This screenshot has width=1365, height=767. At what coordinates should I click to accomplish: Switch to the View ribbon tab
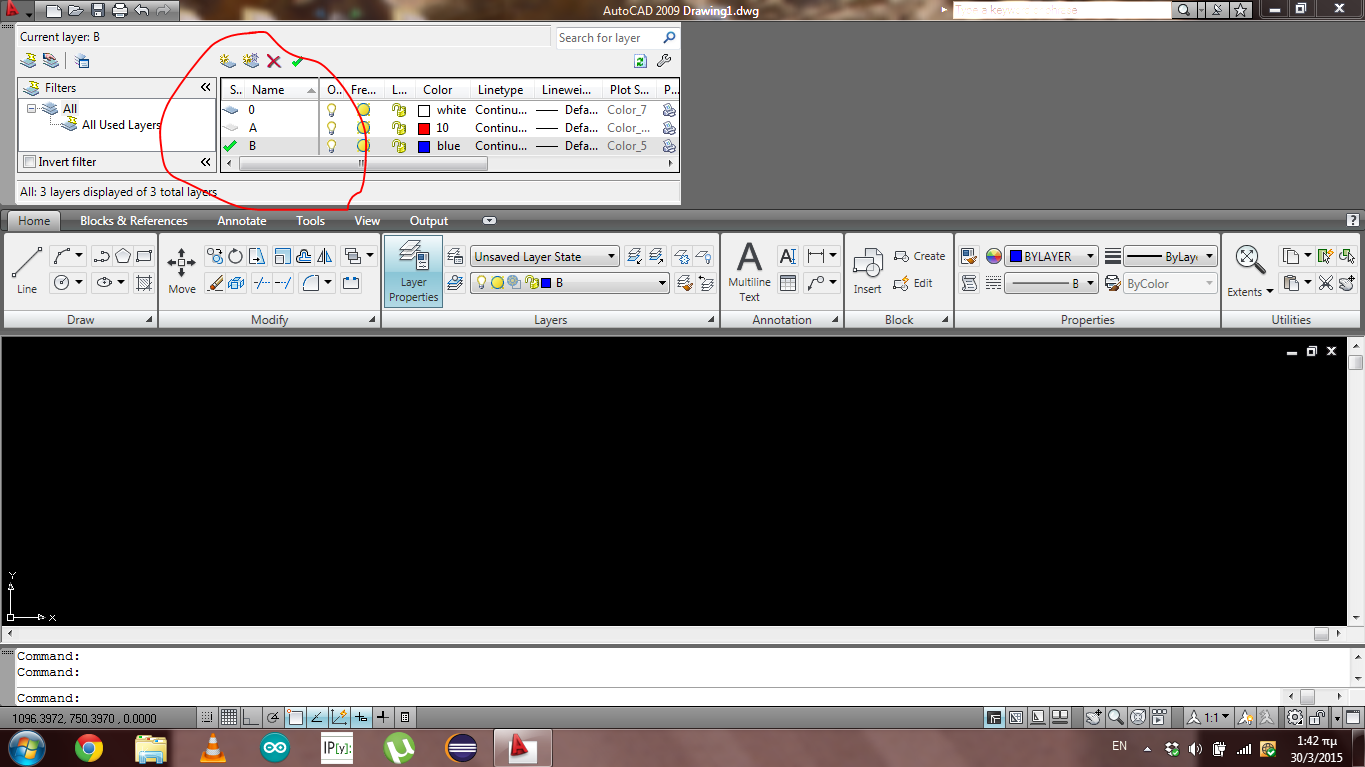click(x=367, y=221)
